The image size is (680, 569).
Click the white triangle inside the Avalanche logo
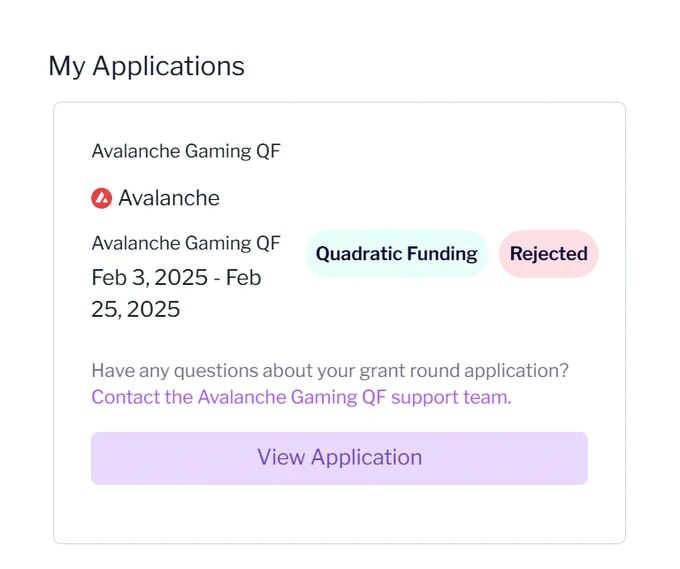(x=101, y=198)
